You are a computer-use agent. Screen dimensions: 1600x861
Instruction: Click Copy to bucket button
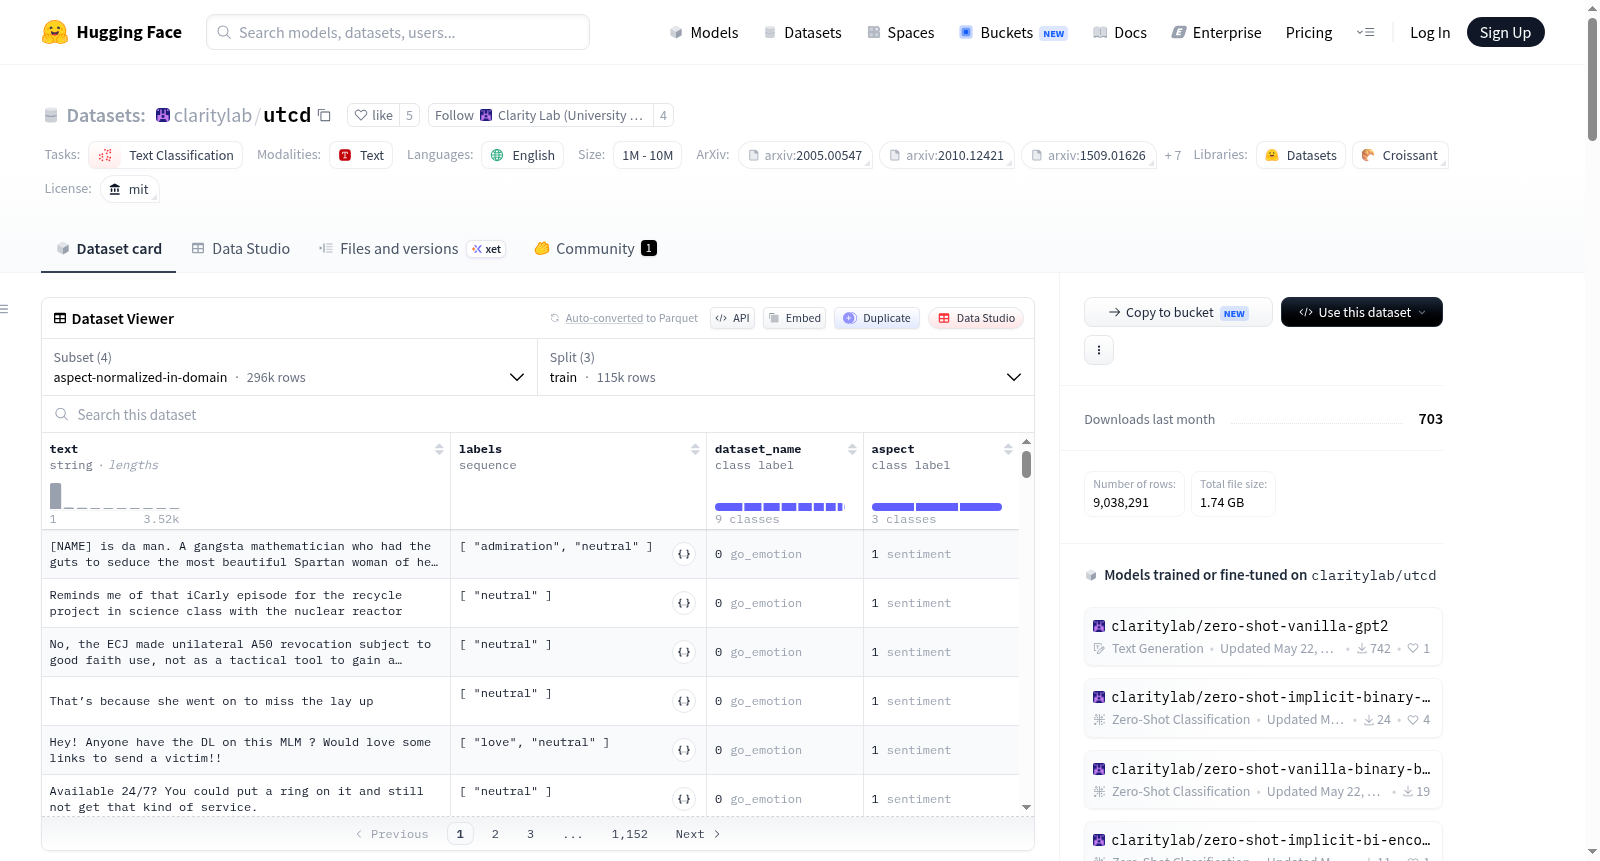pyautogui.click(x=1178, y=312)
